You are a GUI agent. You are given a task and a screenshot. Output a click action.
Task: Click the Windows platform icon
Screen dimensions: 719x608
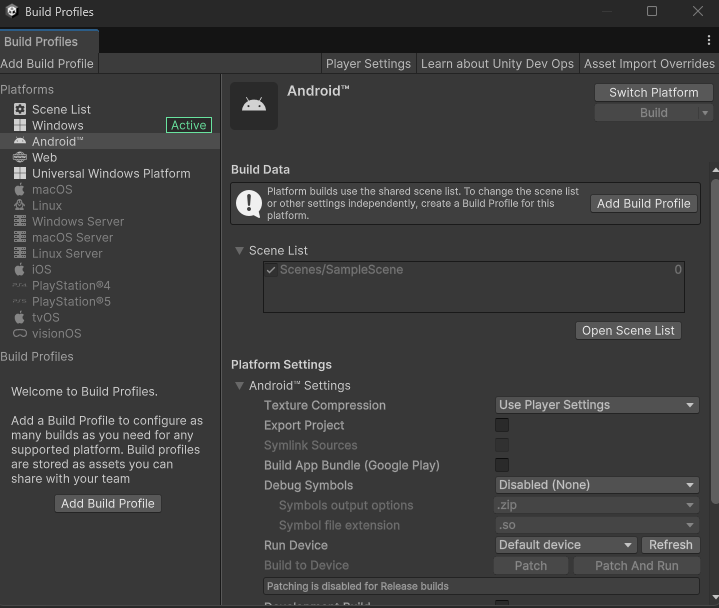[20, 125]
